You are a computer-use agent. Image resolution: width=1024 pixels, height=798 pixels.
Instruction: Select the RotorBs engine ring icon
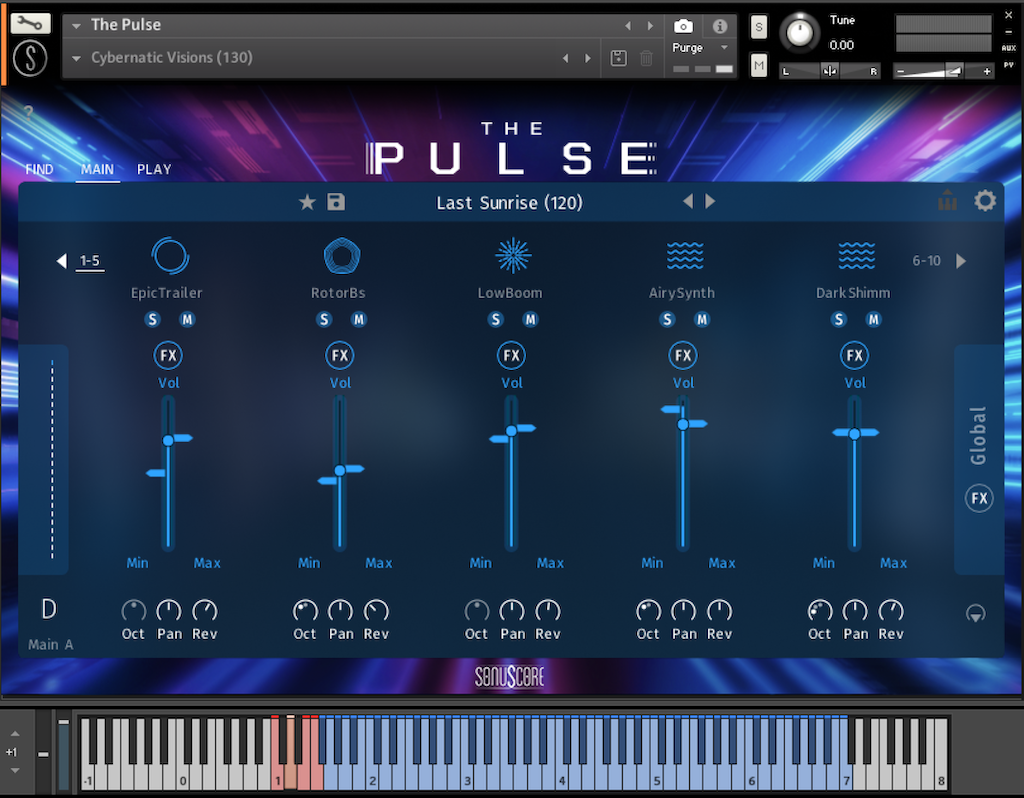click(x=342, y=255)
